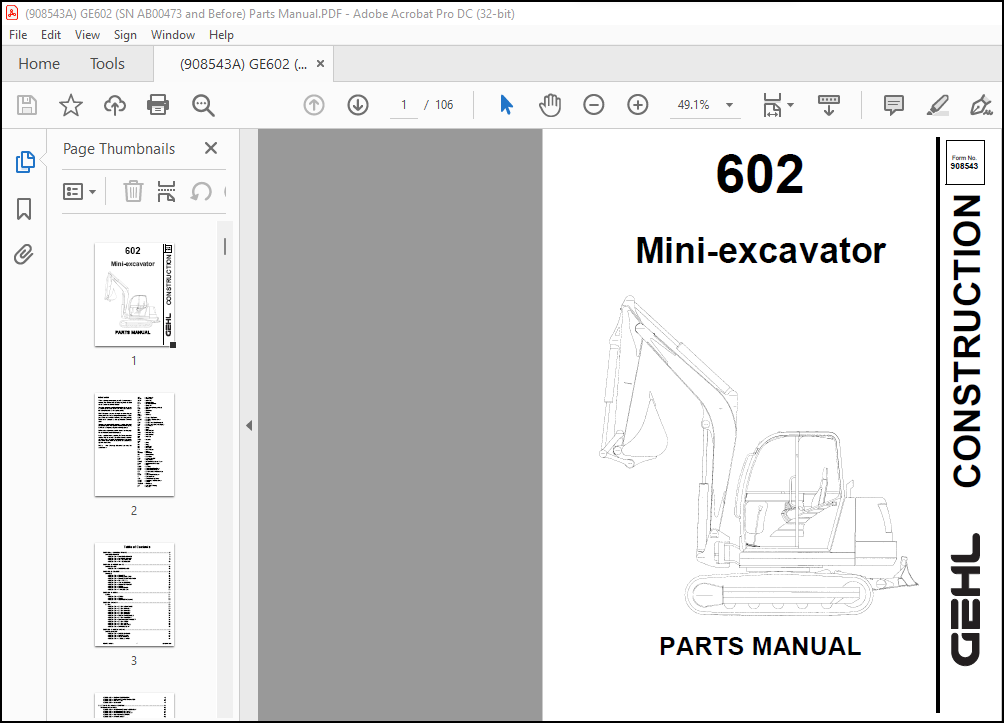Open fit page options tool
This screenshot has width=1004, height=723.
click(x=772, y=105)
